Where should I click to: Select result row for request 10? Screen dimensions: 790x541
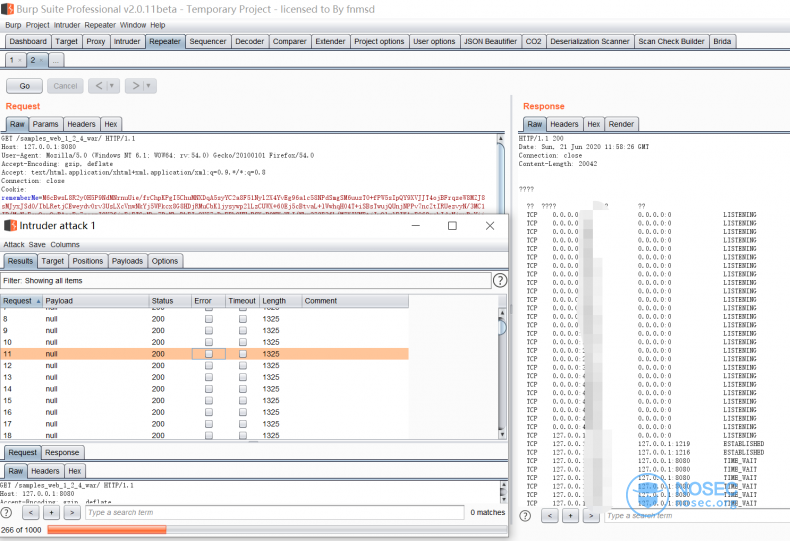tap(204, 342)
